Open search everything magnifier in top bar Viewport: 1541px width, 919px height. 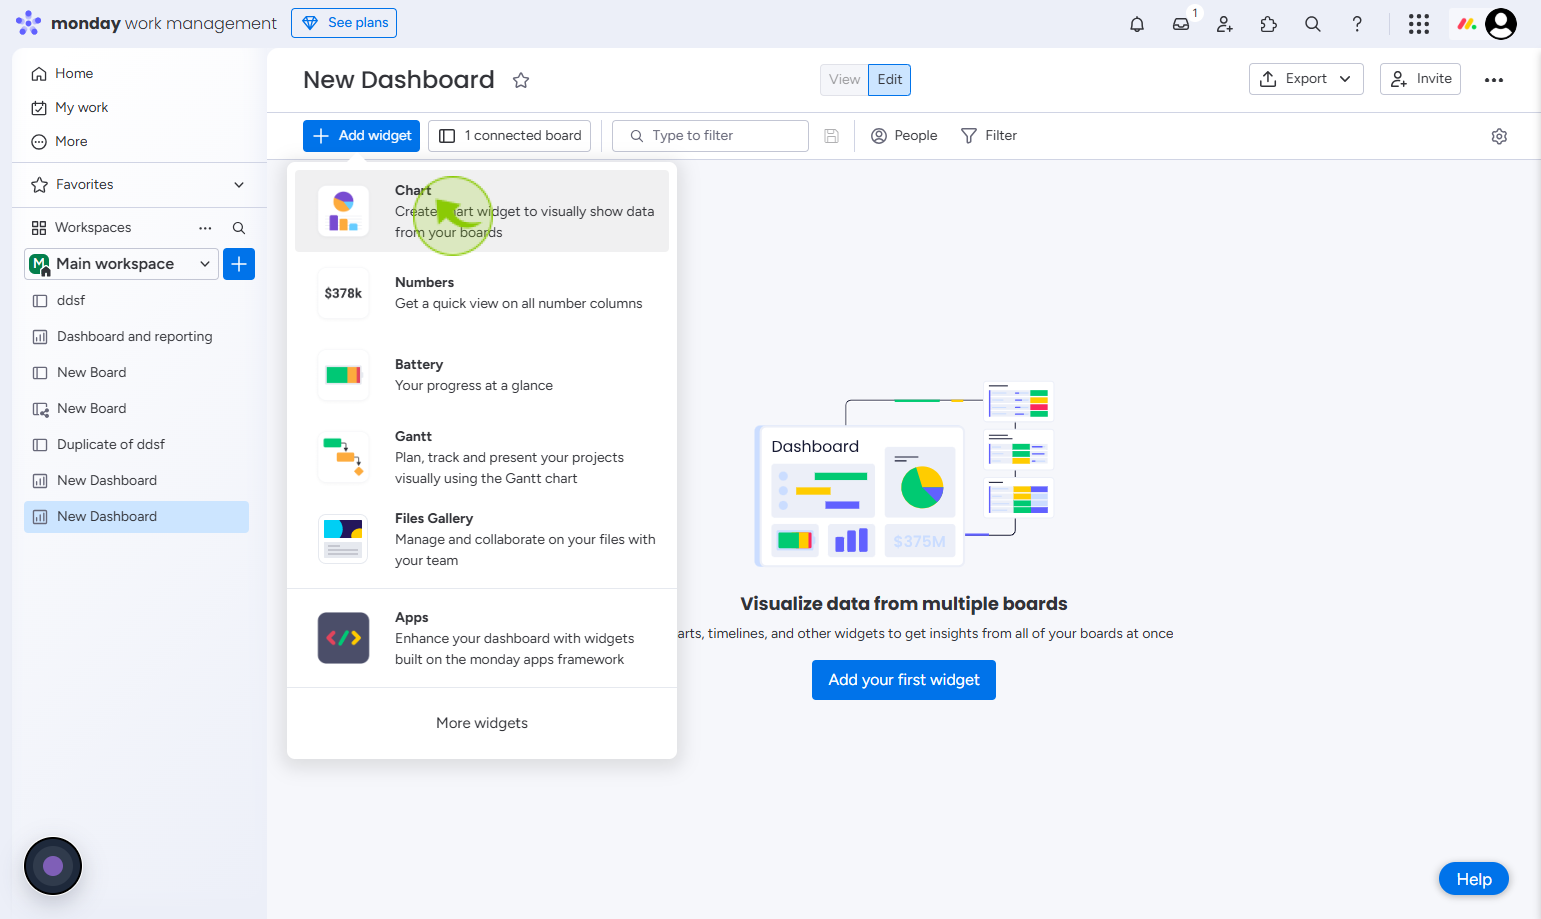coord(1313,24)
